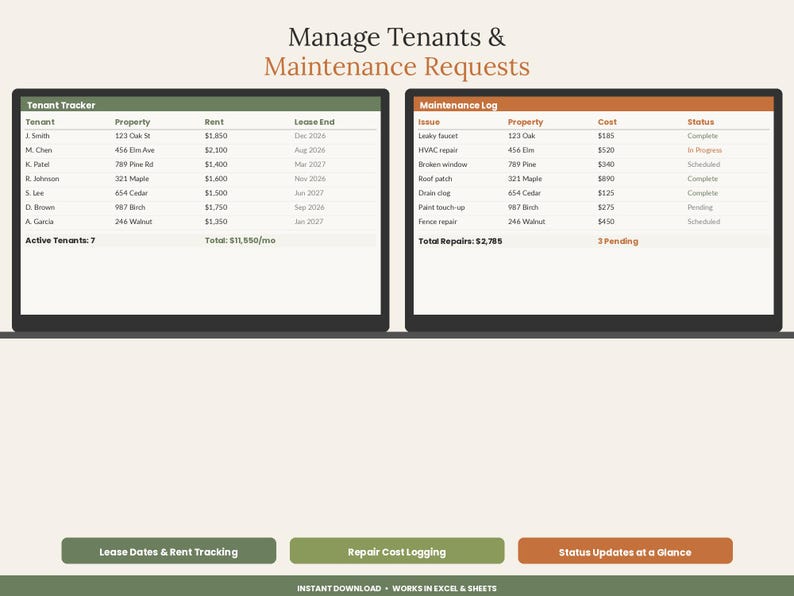Image resolution: width=794 pixels, height=596 pixels.
Task: Select tenant S. Lee cell
Action: click(34, 193)
